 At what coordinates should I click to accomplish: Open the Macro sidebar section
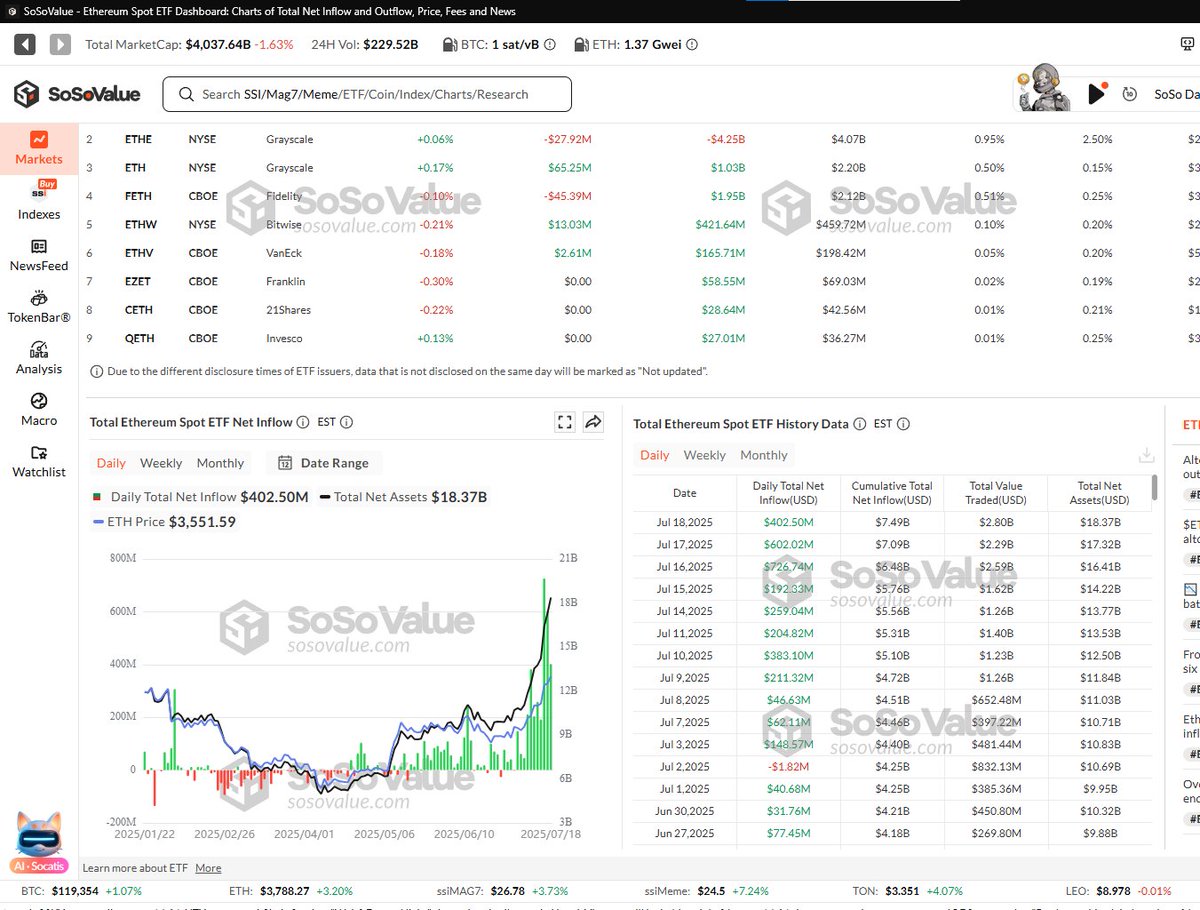click(x=39, y=410)
